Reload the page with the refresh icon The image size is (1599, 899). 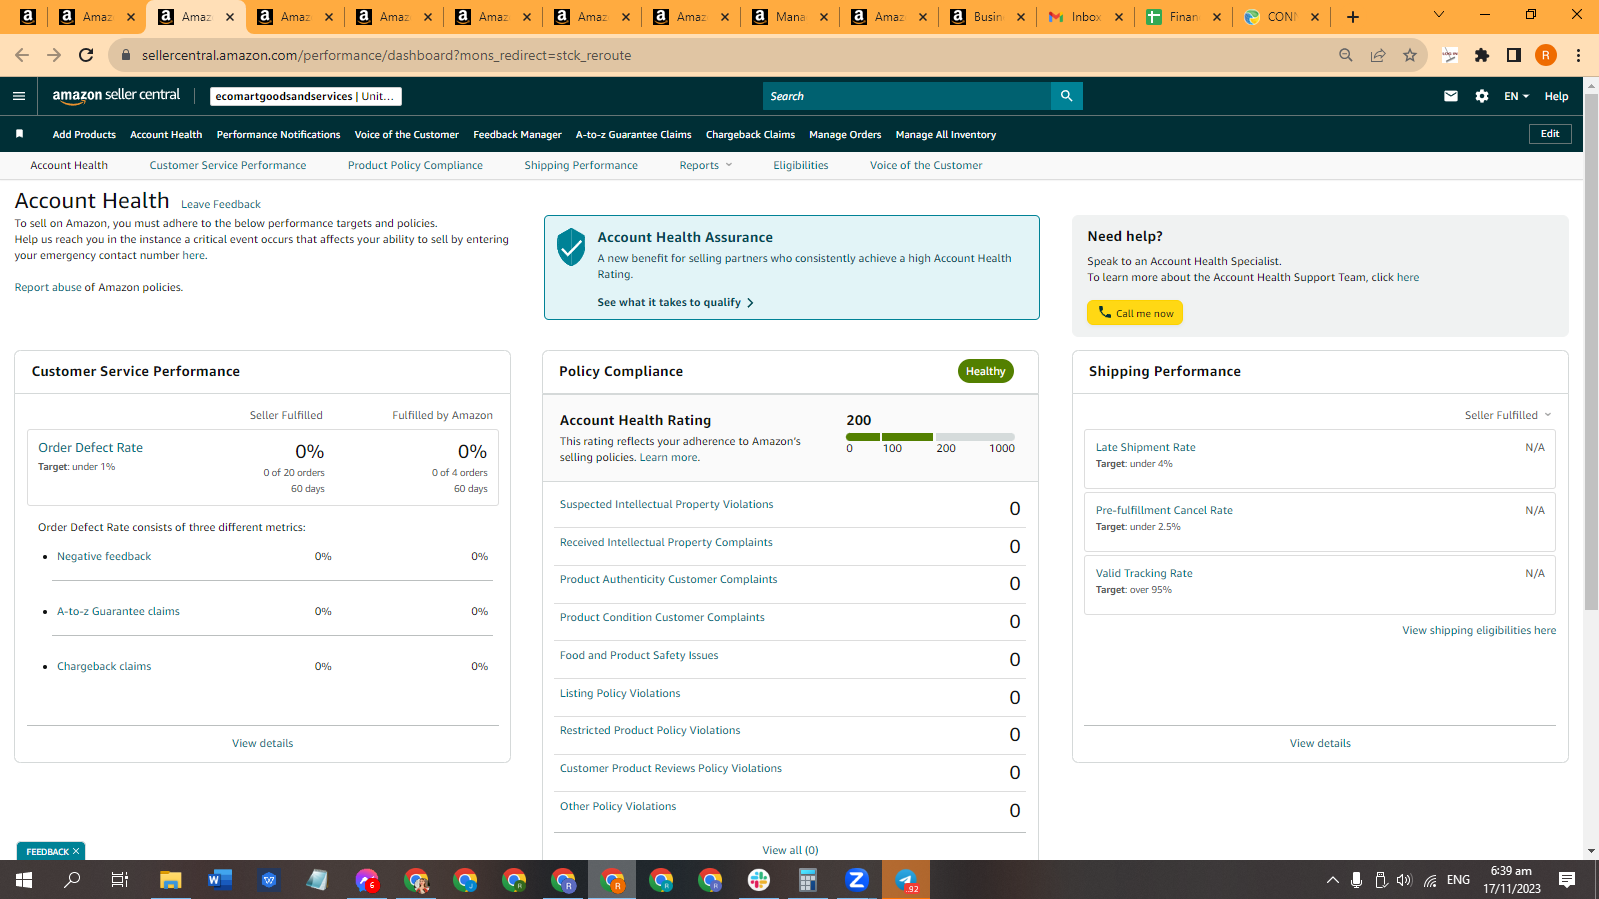click(x=86, y=55)
